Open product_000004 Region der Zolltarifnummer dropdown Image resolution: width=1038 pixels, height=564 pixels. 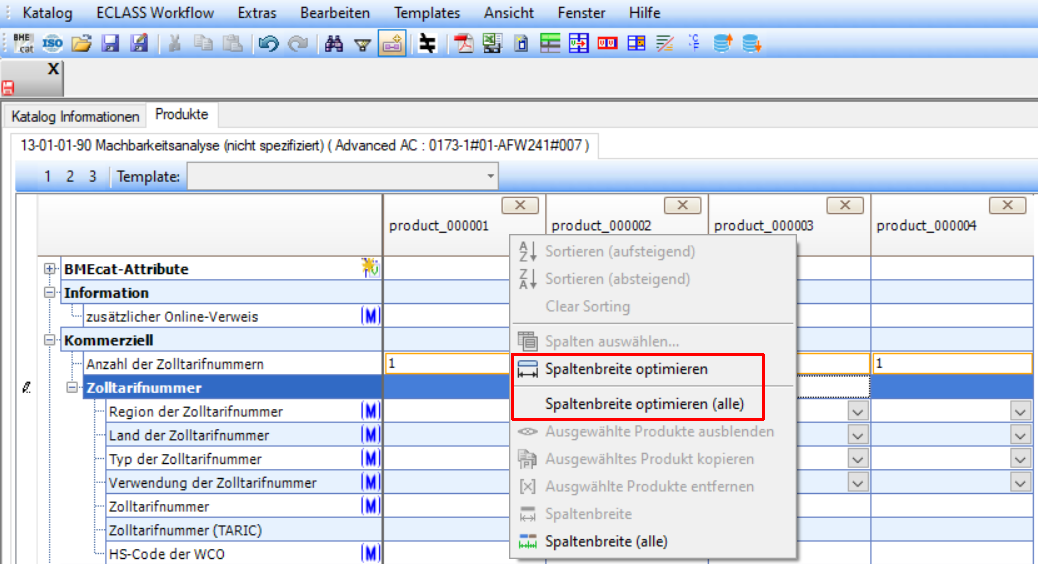(1019, 412)
